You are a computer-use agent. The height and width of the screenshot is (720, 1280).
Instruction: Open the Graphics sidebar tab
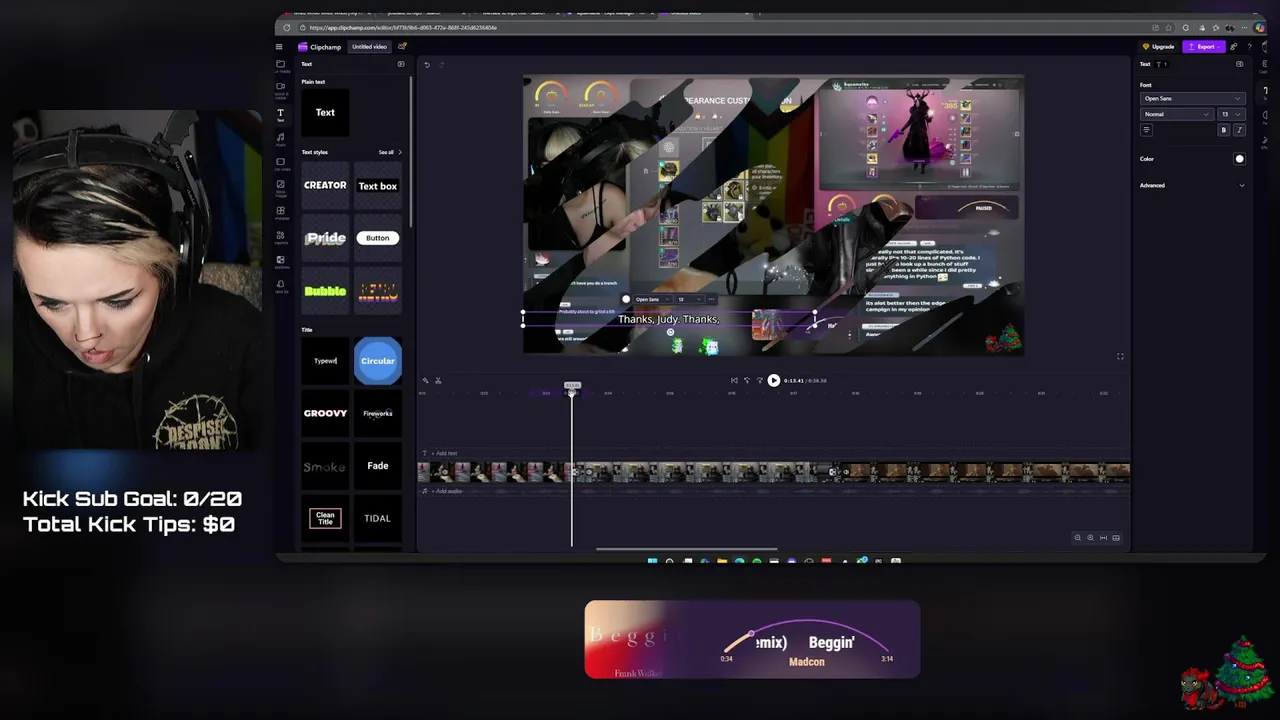pyautogui.click(x=281, y=237)
